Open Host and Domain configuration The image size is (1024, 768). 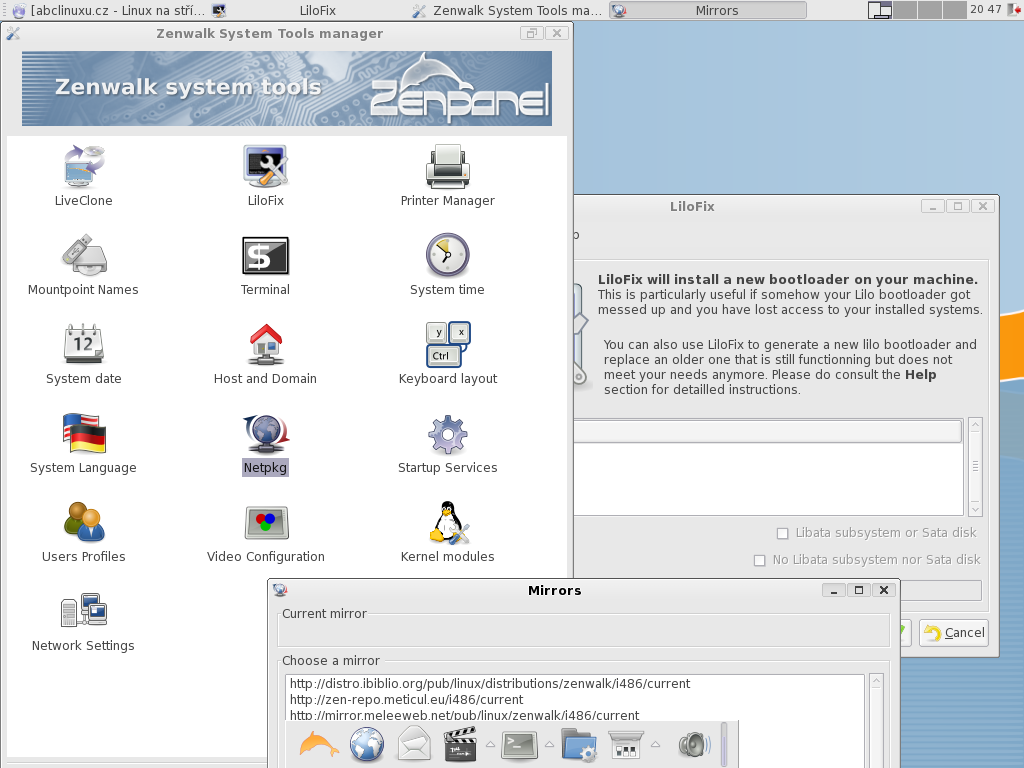point(265,353)
